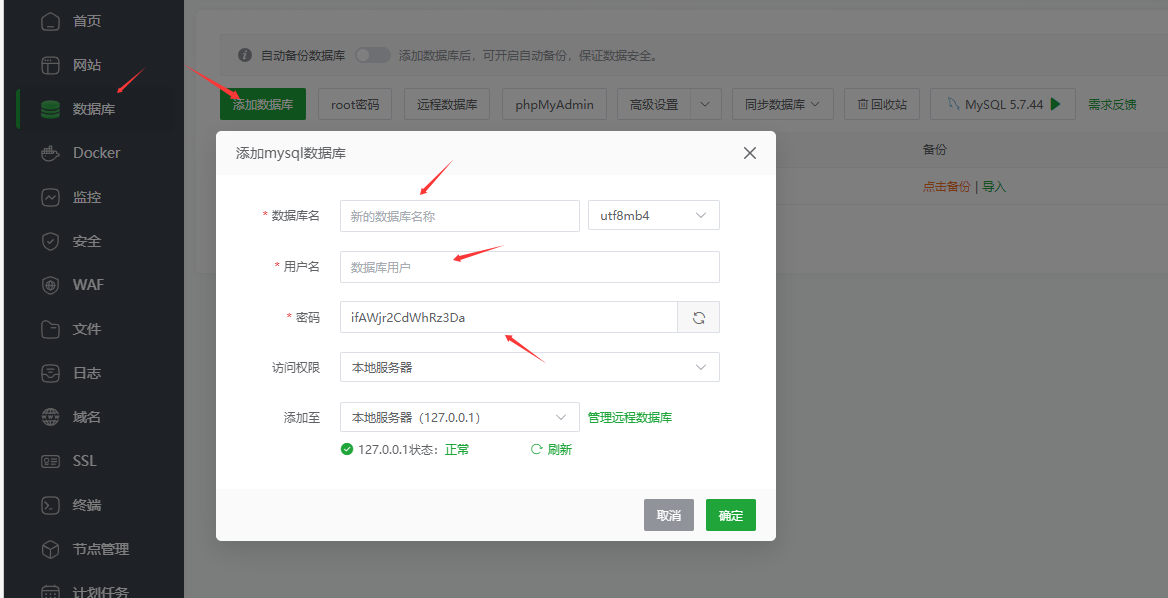
Task: Open the Docker sidebar icon
Action: [x=50, y=153]
